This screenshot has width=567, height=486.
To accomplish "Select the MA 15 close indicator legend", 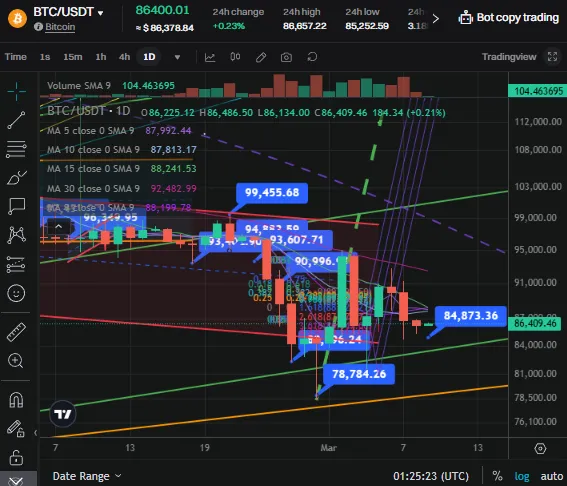I will point(122,169).
